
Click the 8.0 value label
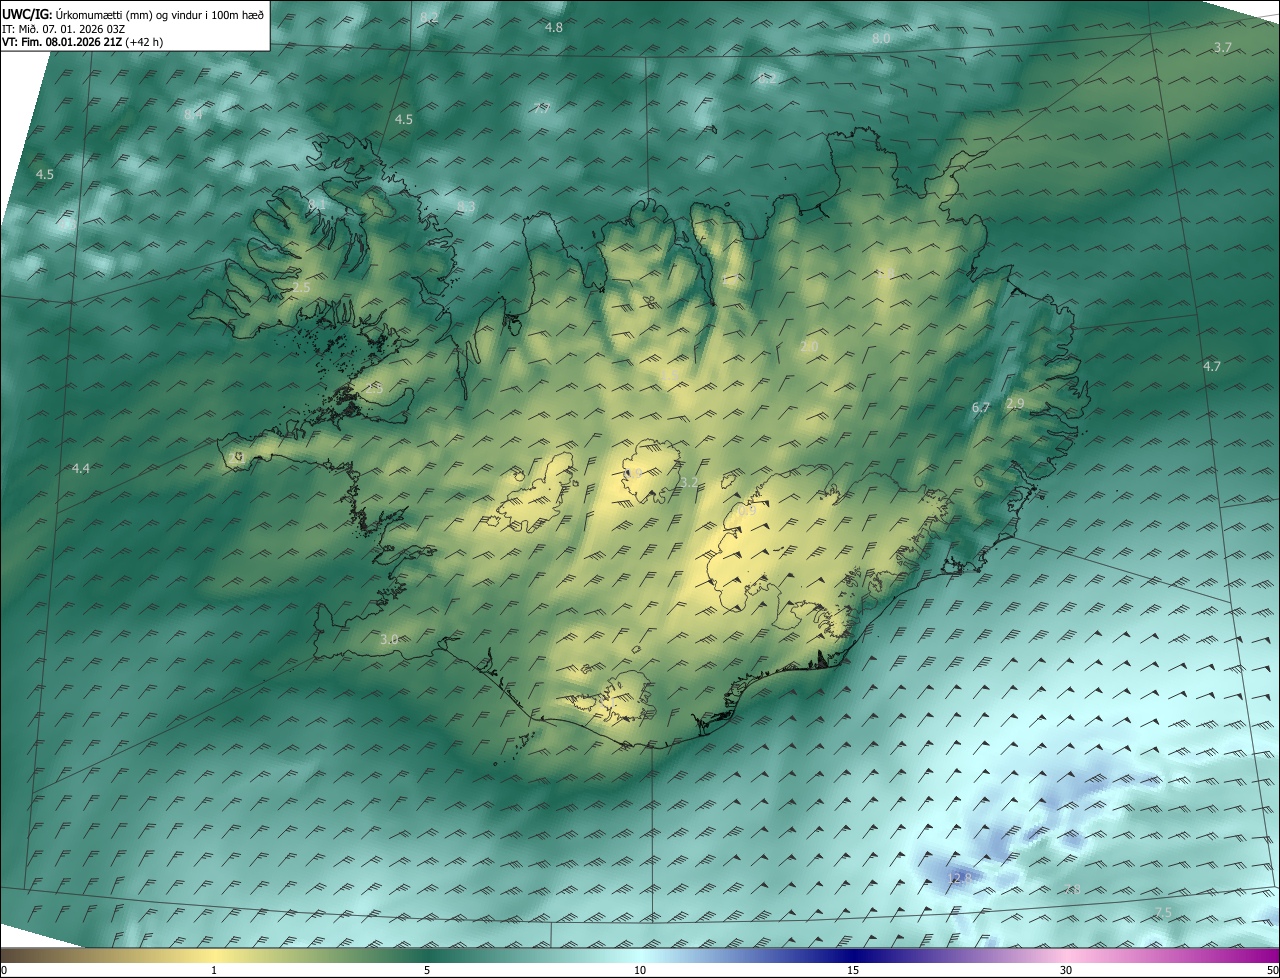(x=881, y=39)
